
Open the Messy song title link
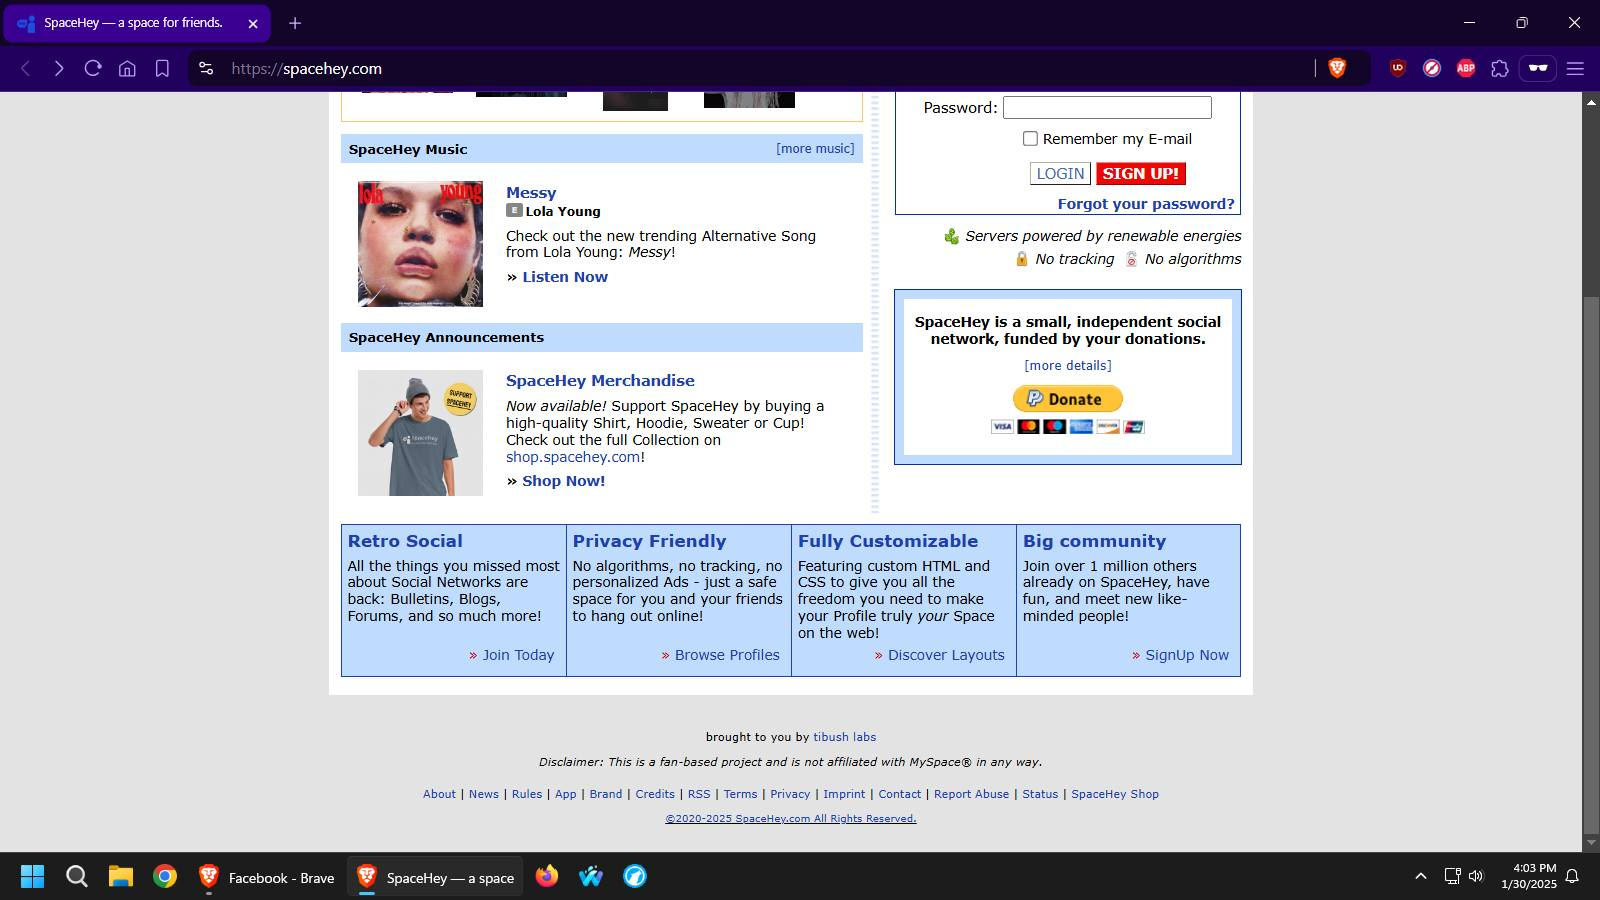click(531, 193)
